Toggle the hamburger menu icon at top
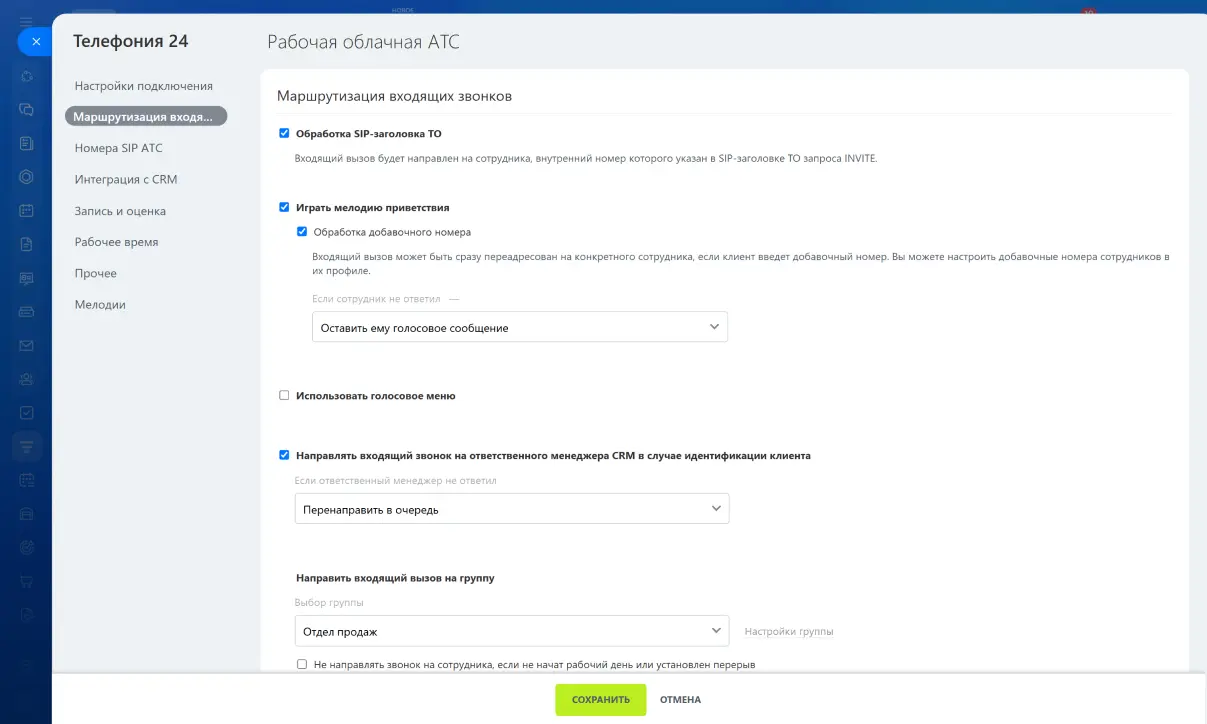1207x724 pixels. [26, 20]
